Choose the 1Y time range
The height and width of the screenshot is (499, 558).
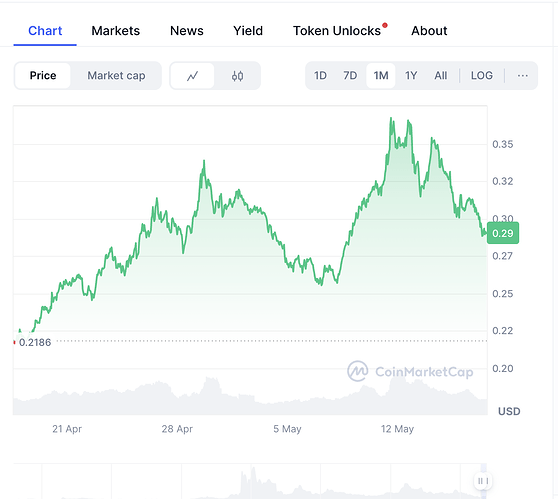coord(411,76)
